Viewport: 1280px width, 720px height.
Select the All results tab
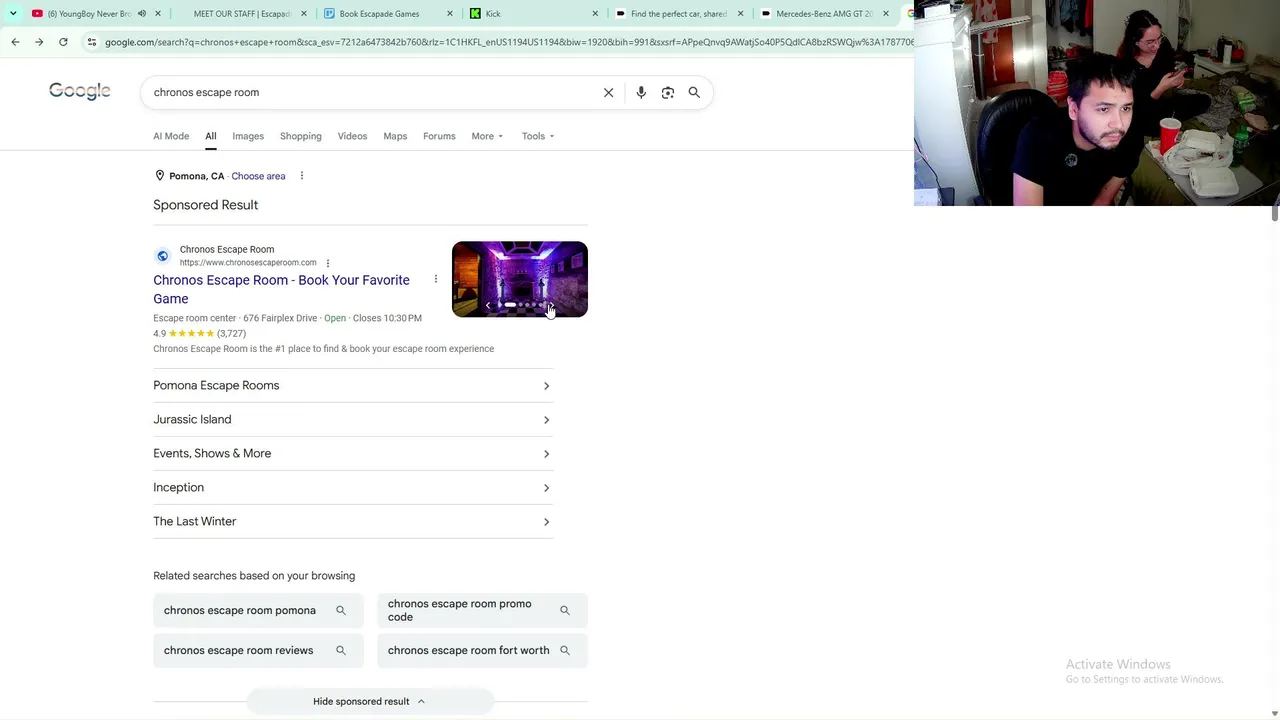coord(211,136)
